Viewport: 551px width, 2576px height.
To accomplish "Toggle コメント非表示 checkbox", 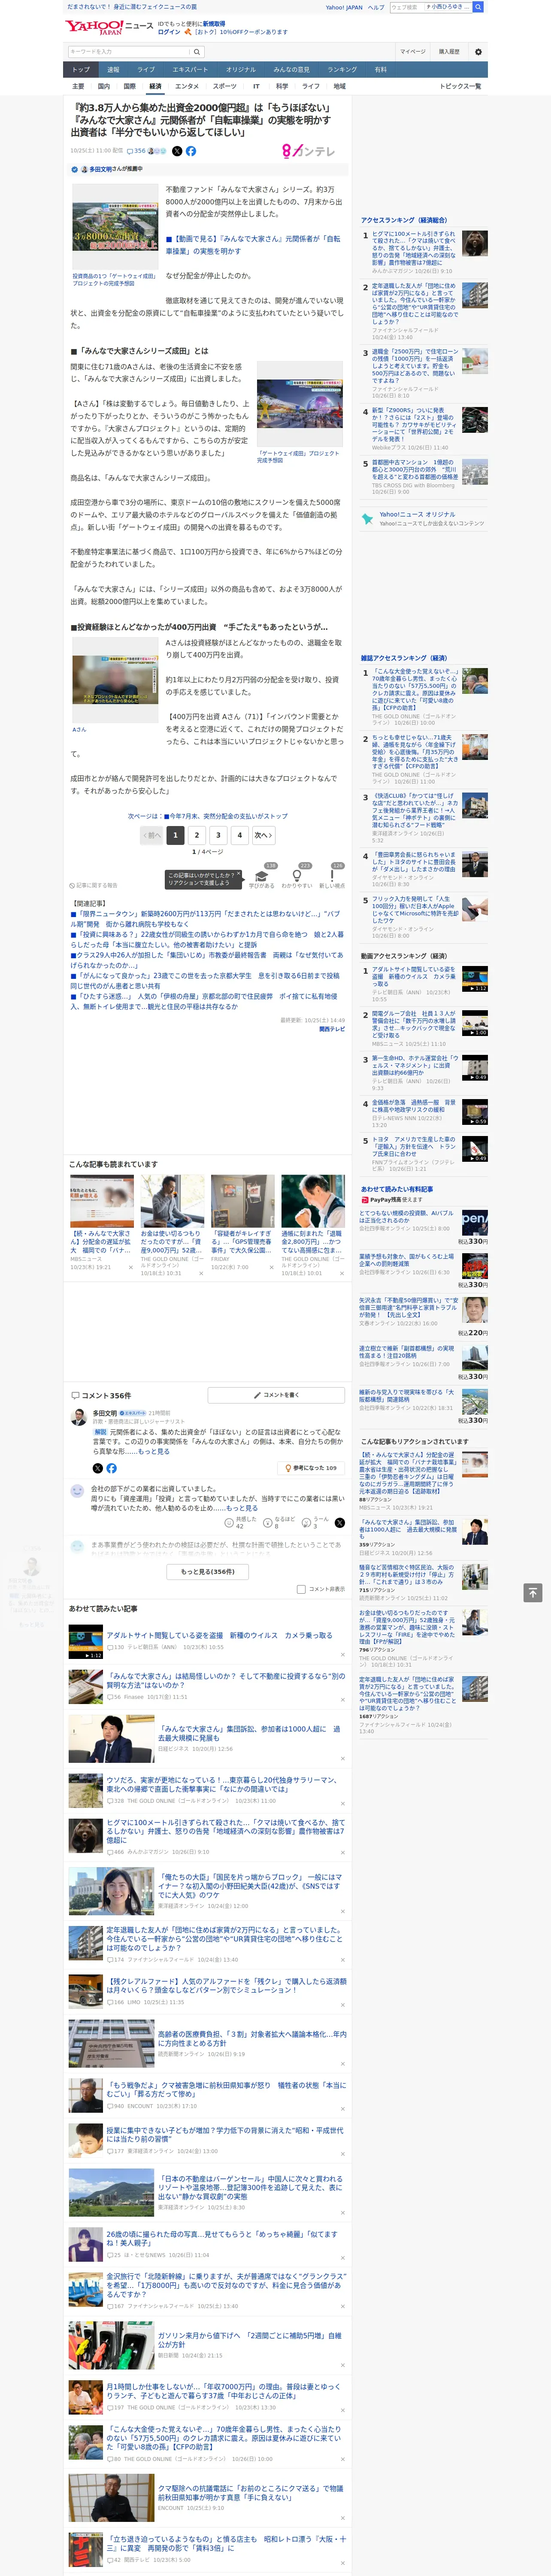I will [x=301, y=1589].
